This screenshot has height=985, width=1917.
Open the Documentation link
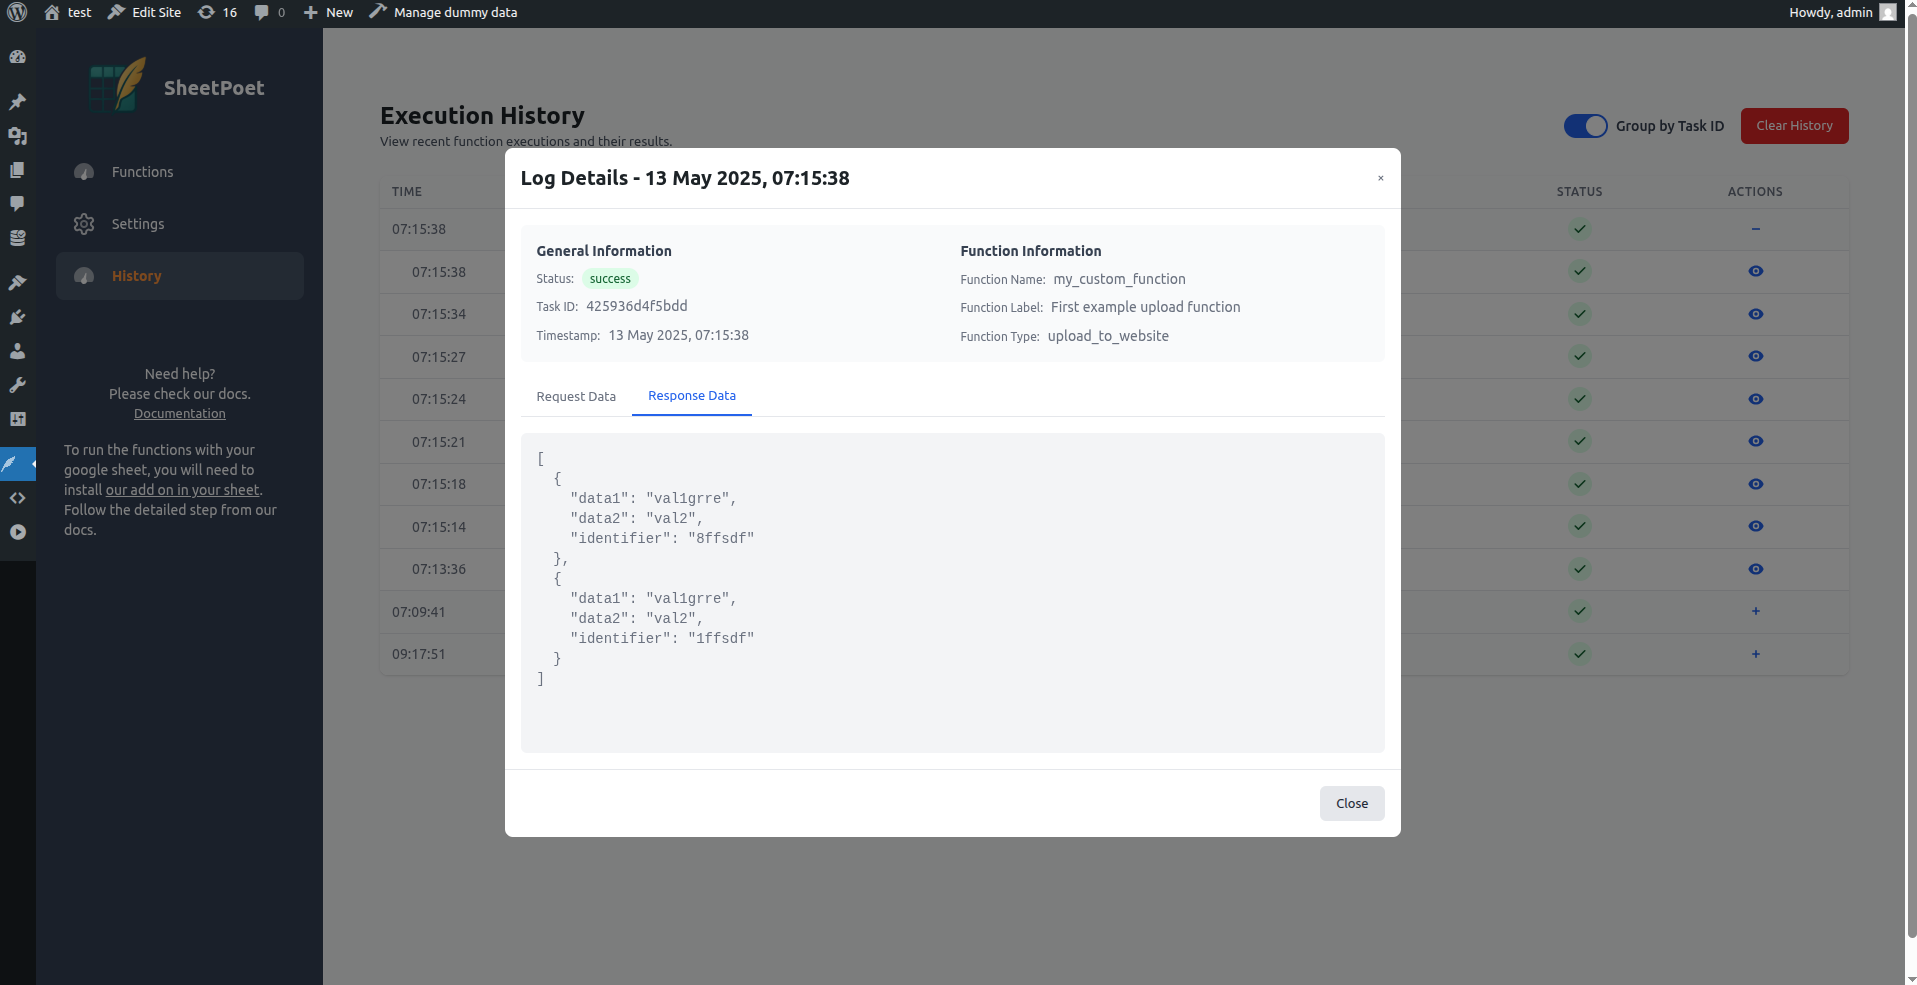tap(180, 414)
